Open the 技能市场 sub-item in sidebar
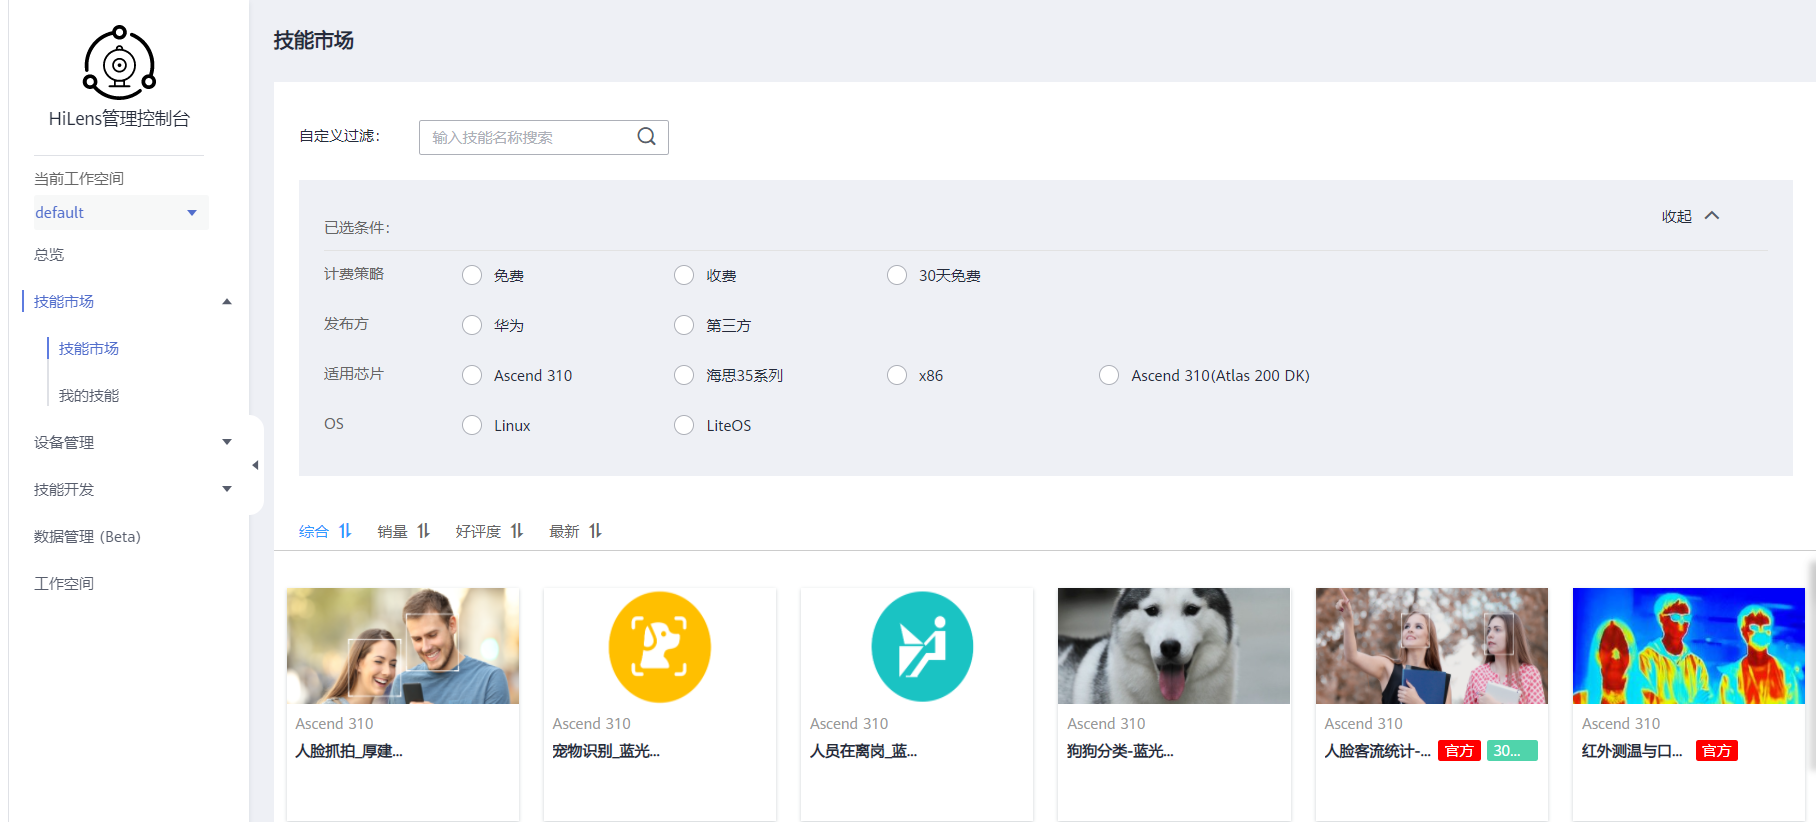Screen dimensions: 1816x822 [x=89, y=348]
